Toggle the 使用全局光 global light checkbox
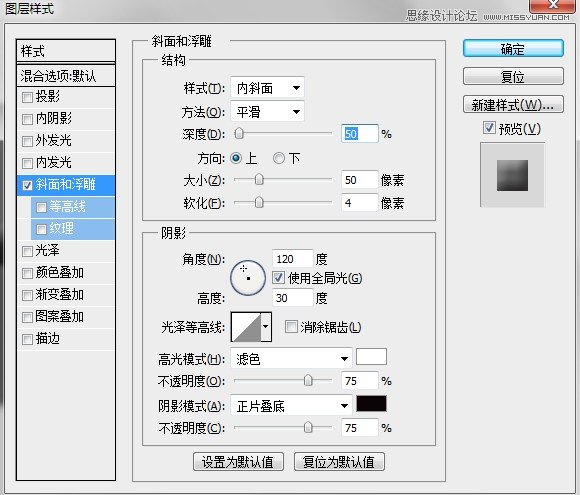This screenshot has height=495, width=580. click(x=278, y=277)
